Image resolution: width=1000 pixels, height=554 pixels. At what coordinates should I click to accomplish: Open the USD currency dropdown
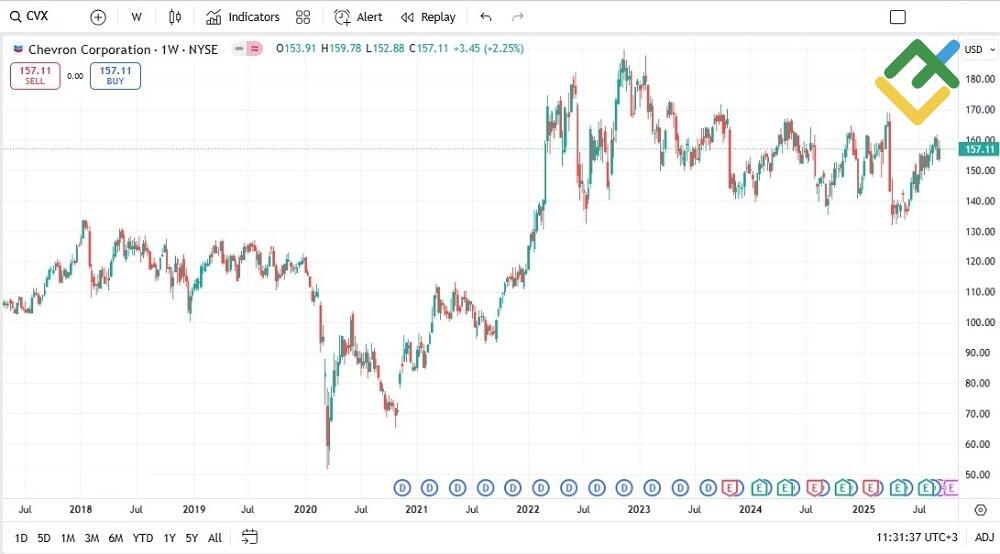(x=979, y=50)
